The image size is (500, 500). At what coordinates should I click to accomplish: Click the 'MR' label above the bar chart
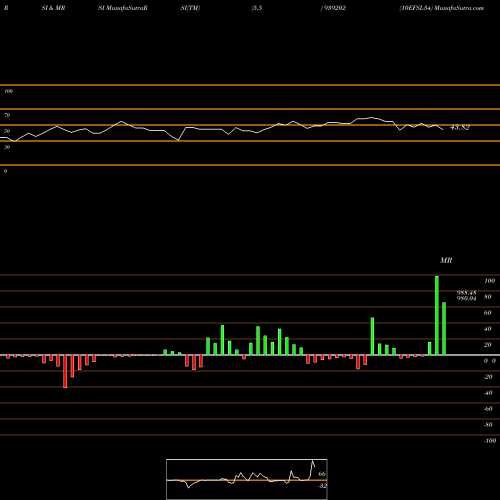tap(446, 260)
